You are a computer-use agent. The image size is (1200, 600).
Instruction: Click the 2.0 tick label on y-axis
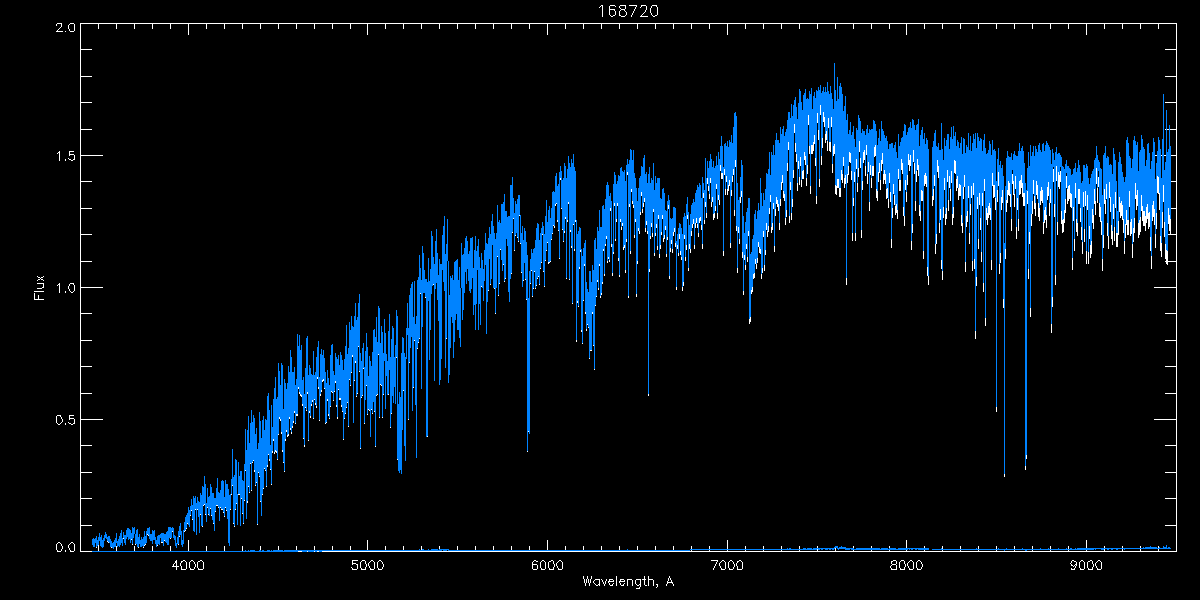point(63,28)
